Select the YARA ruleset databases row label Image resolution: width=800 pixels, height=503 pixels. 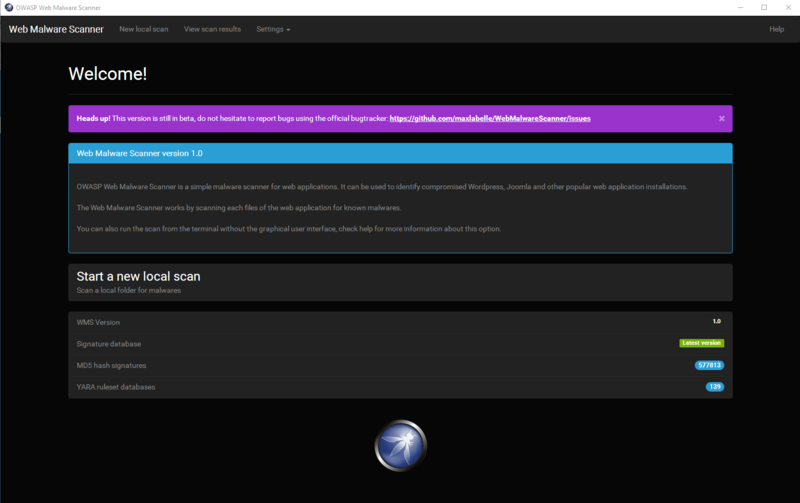point(116,386)
